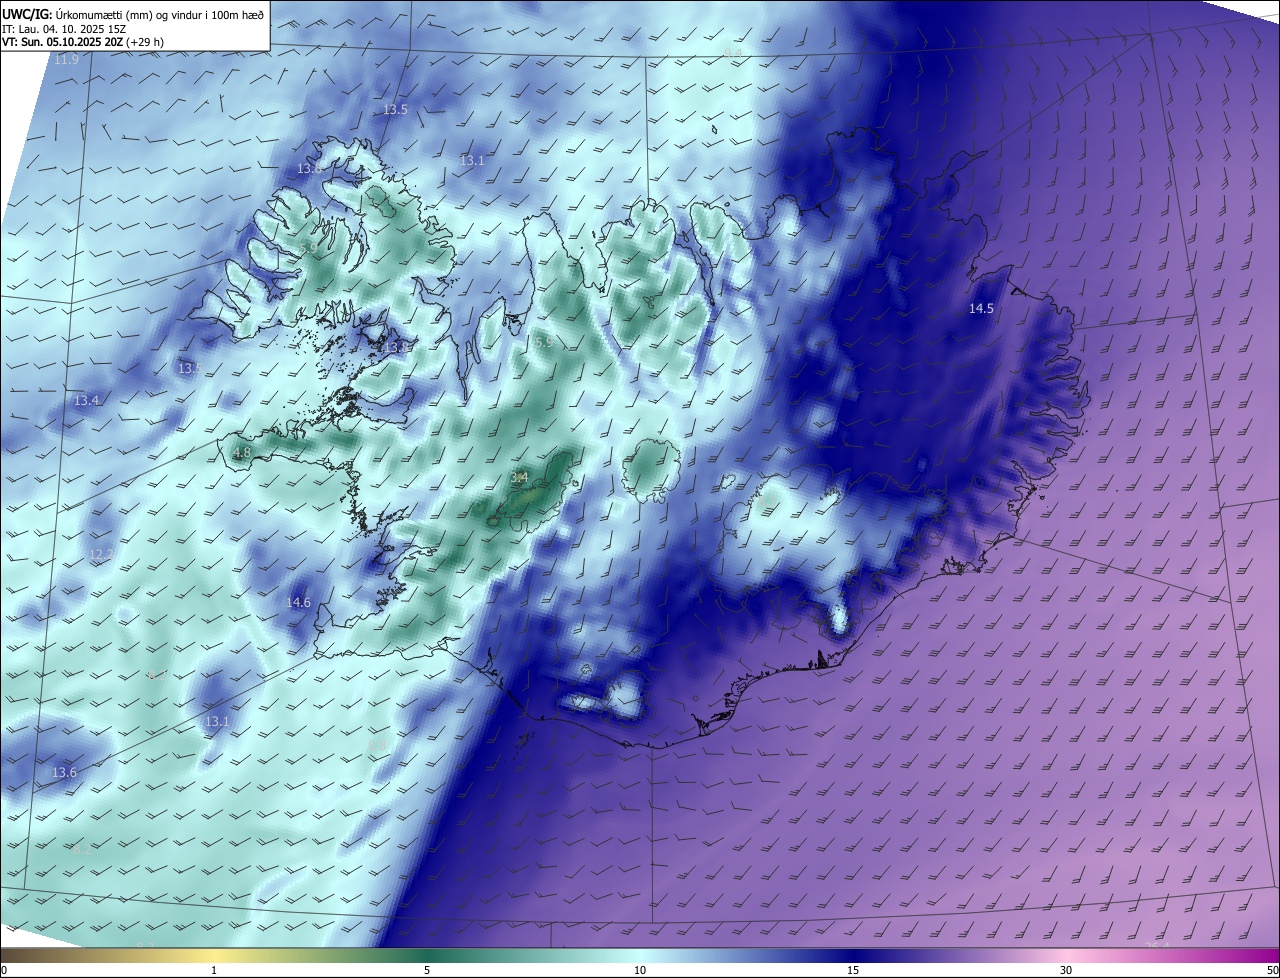
Task: Click the 0 tick on the color scale
Action: [x=4, y=970]
